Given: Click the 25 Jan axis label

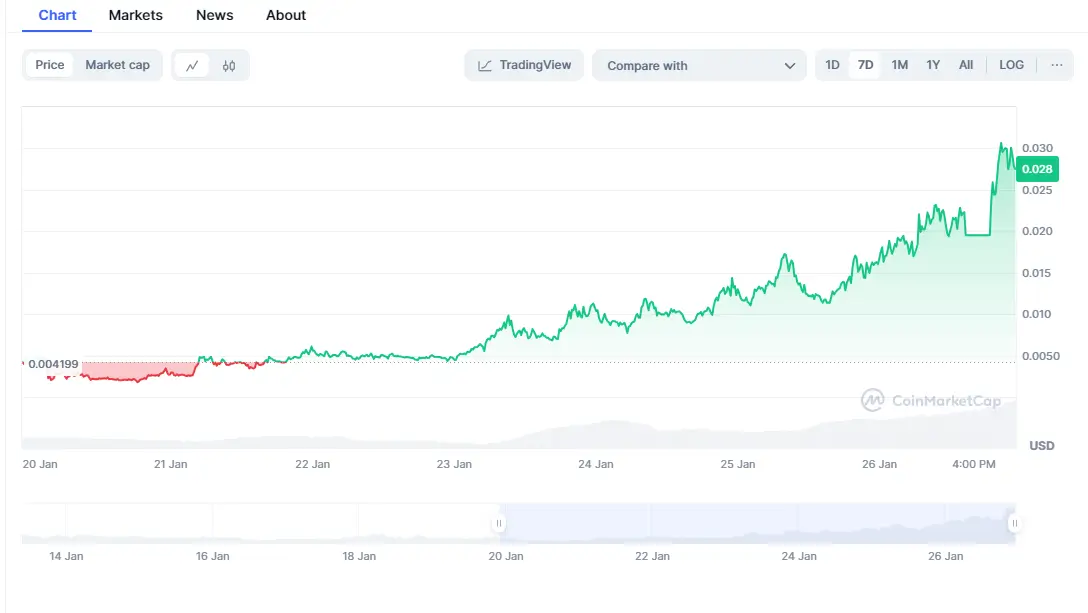Looking at the screenshot, I should click(738, 464).
